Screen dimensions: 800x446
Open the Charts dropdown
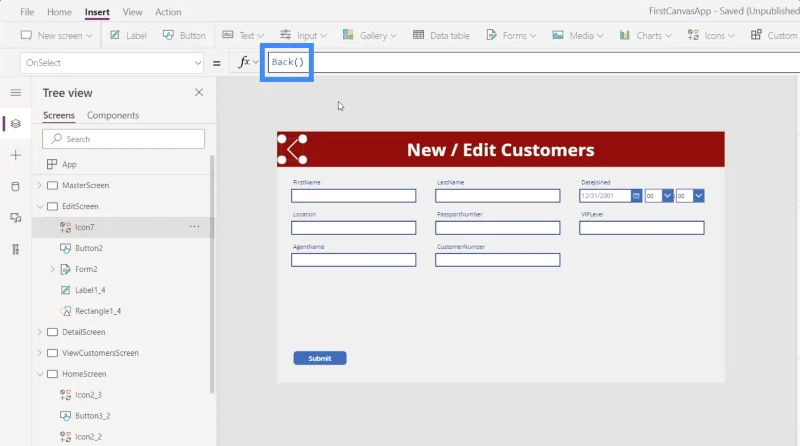pyautogui.click(x=645, y=35)
